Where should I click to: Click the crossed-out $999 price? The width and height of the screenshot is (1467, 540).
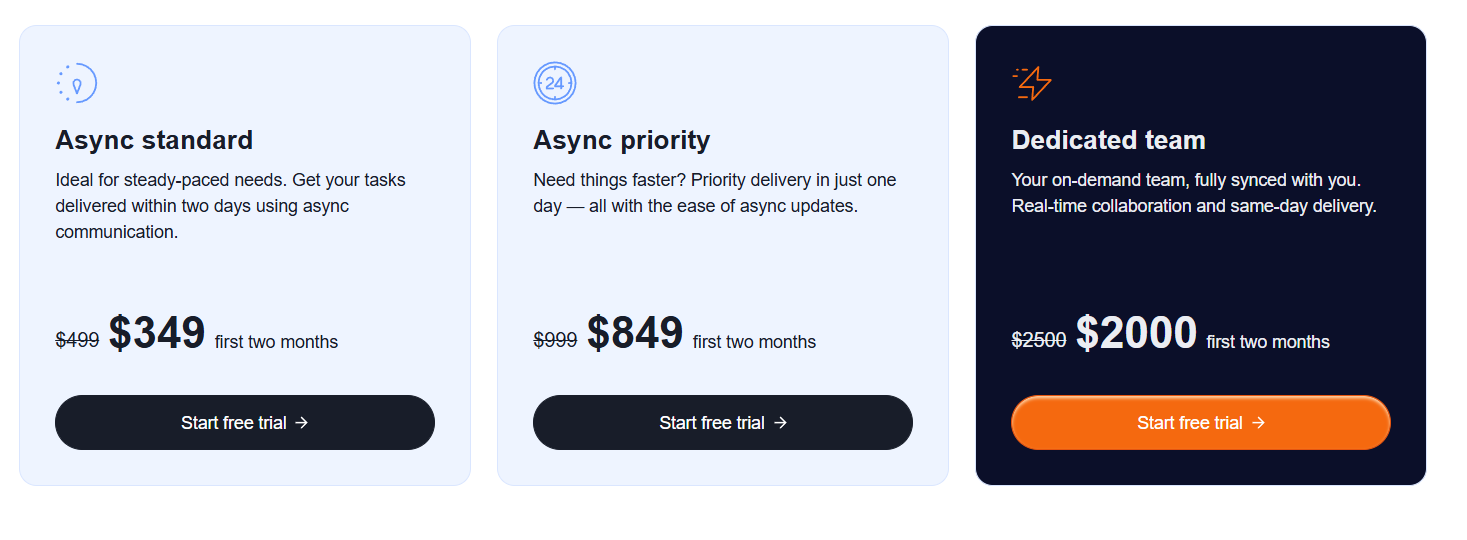pos(555,341)
